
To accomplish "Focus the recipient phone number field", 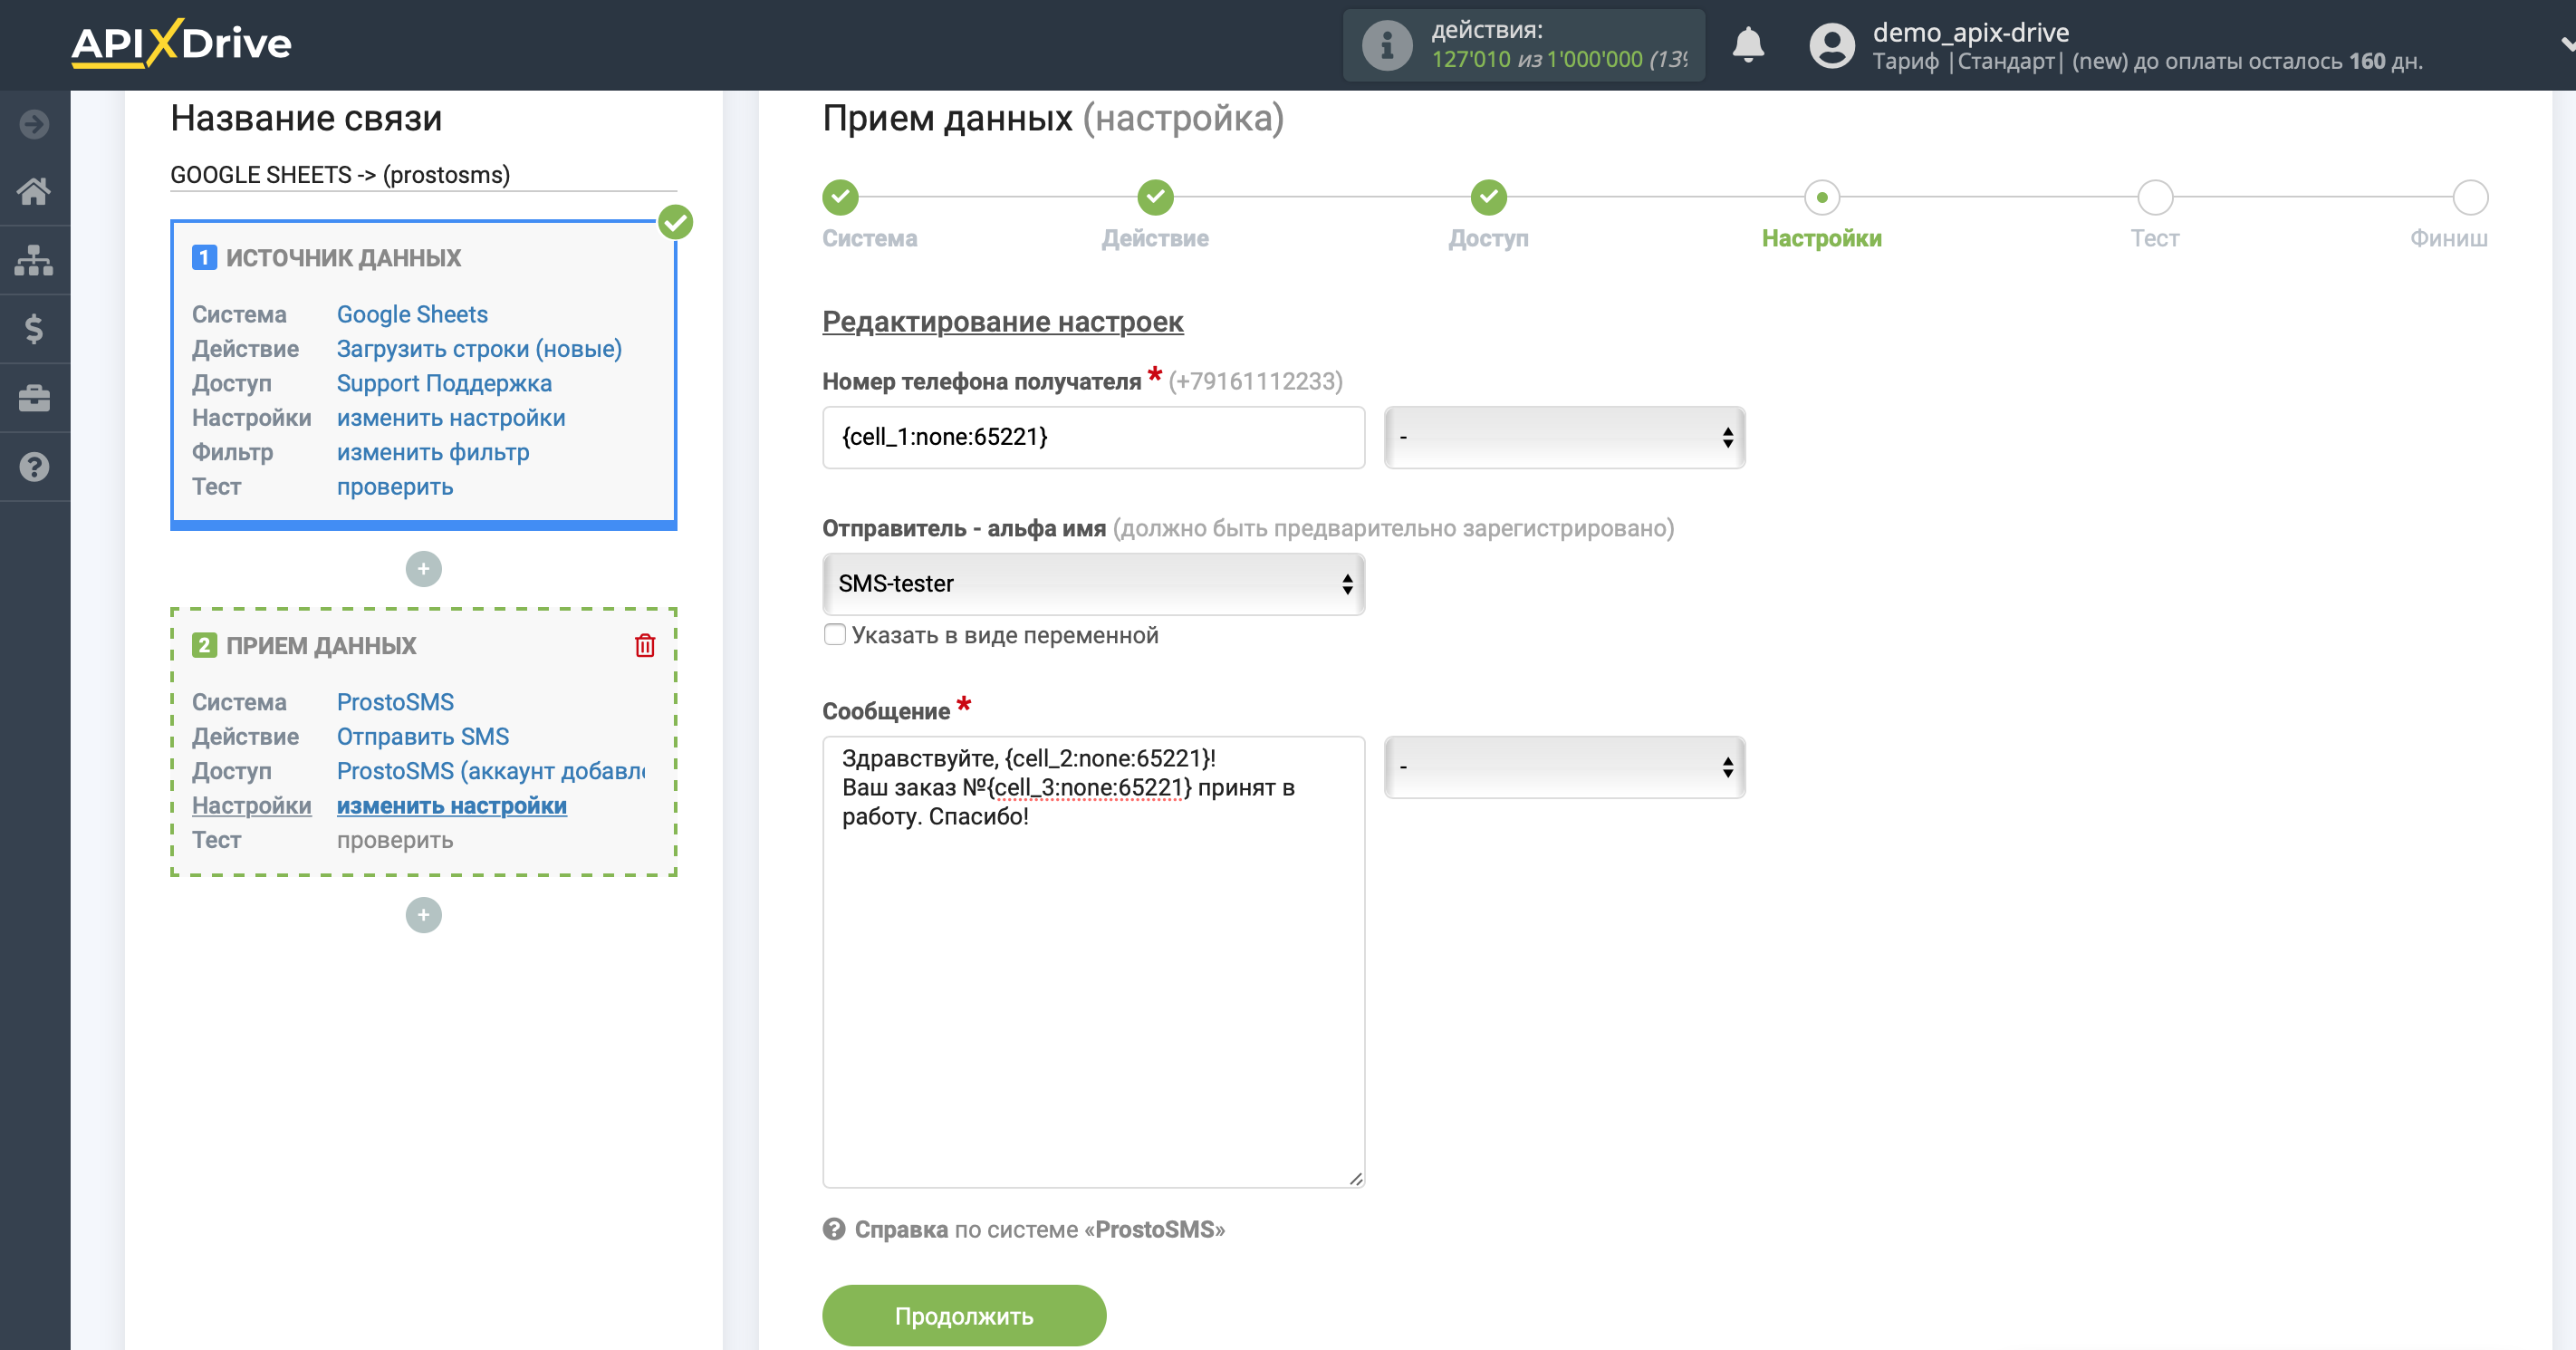I will coord(1093,437).
